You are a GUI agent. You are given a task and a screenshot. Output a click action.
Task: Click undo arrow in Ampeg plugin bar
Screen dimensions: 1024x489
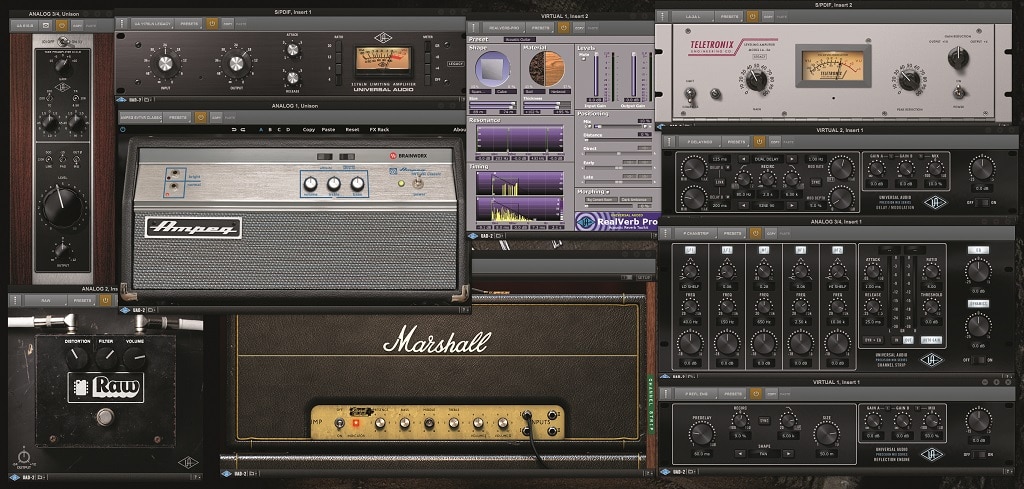(x=234, y=129)
